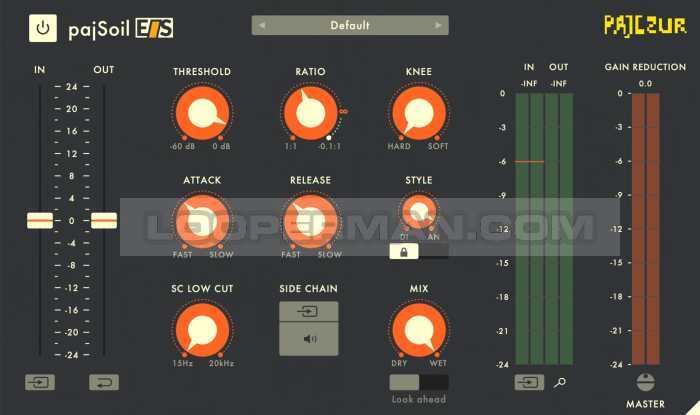Click the magnifier zoom icon below meters
Image resolution: width=700 pixels, height=415 pixels.
(559, 382)
